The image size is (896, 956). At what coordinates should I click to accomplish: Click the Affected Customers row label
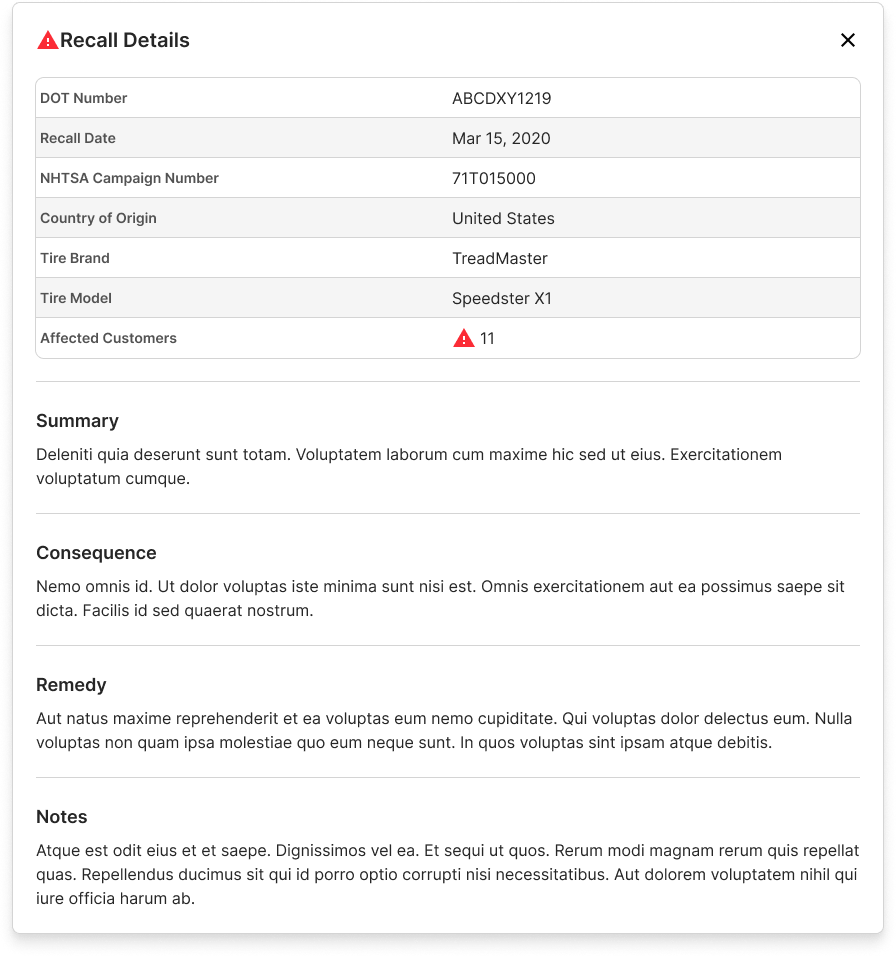click(108, 338)
